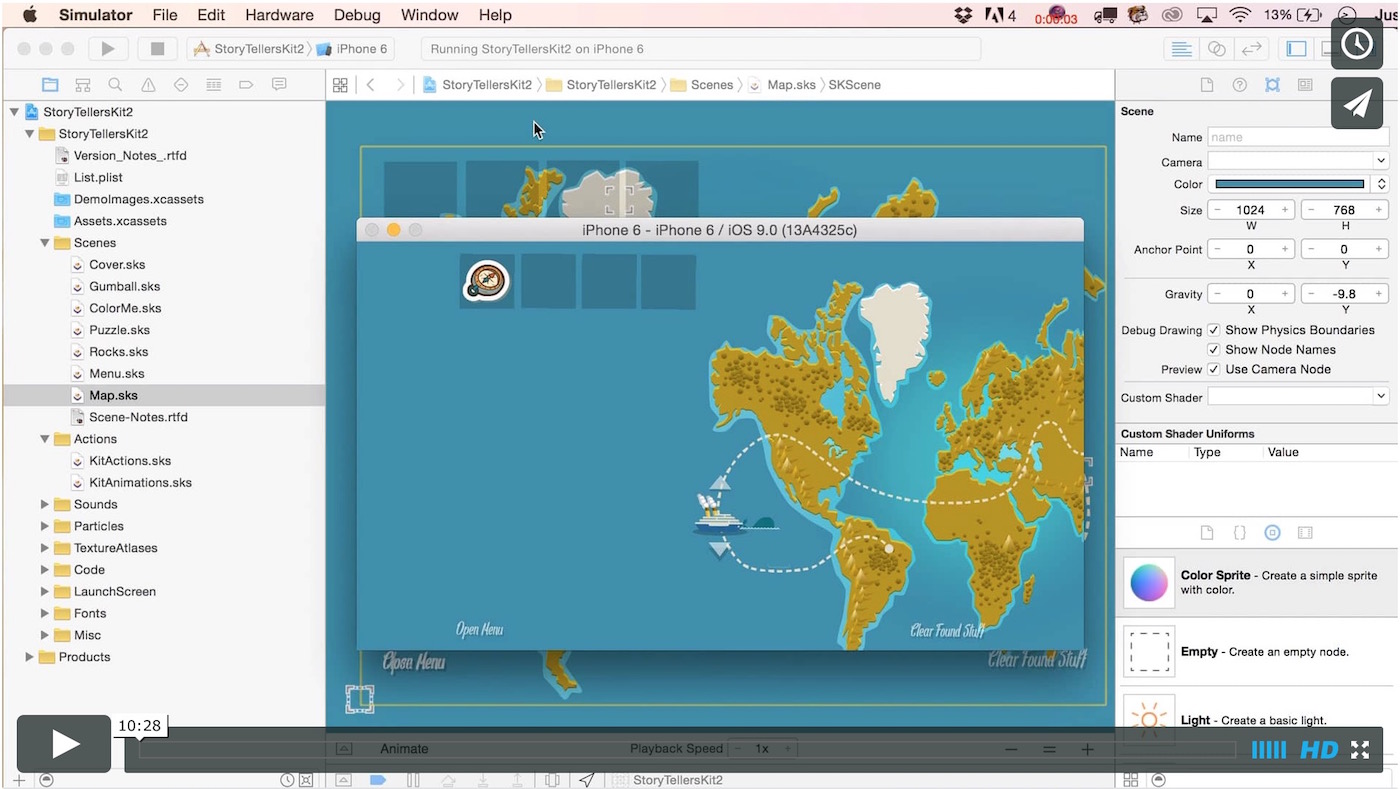The height and width of the screenshot is (789, 1400).
Task: Click the Watch Later clock icon
Action: [x=1356, y=44]
